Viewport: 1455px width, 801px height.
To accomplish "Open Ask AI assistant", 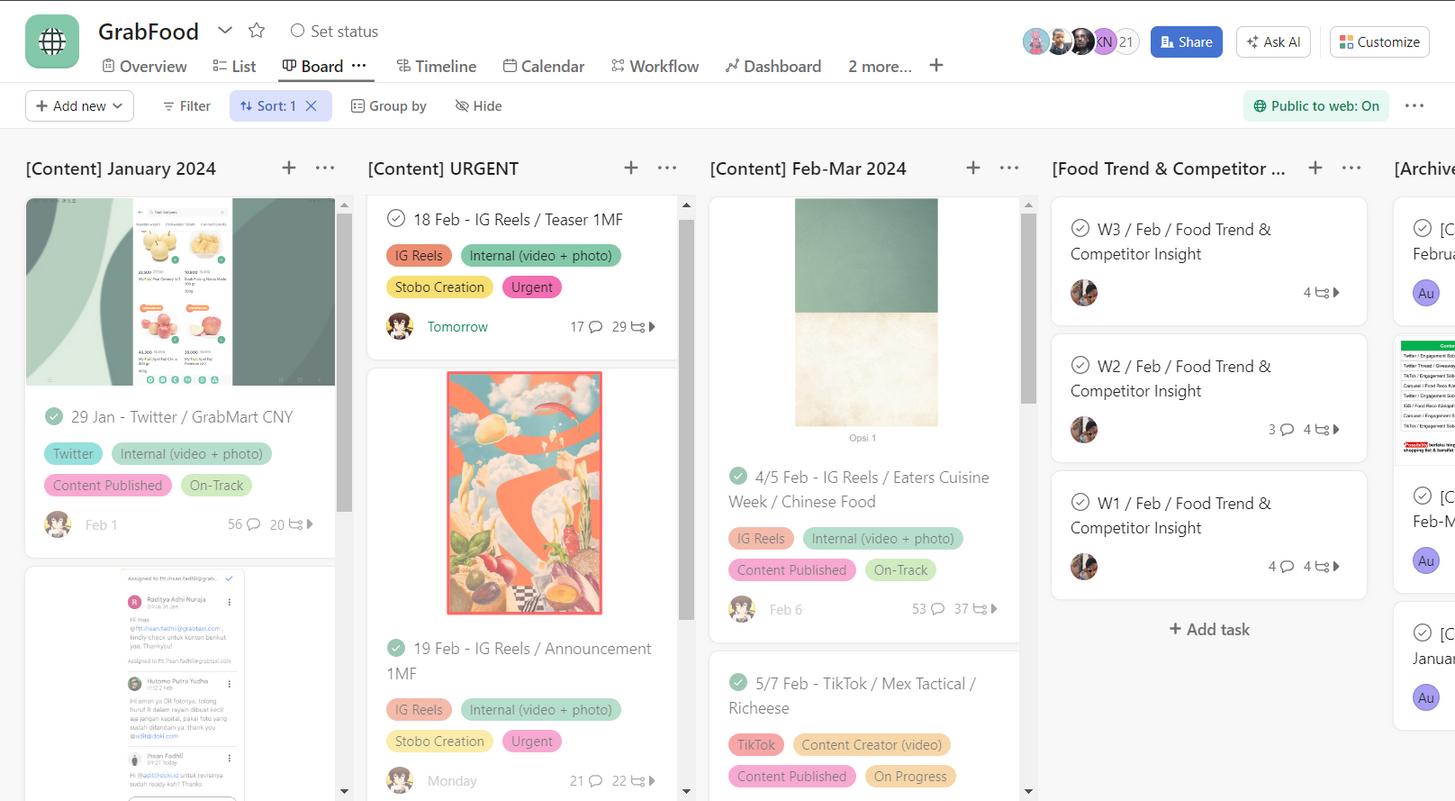I will (x=1274, y=42).
